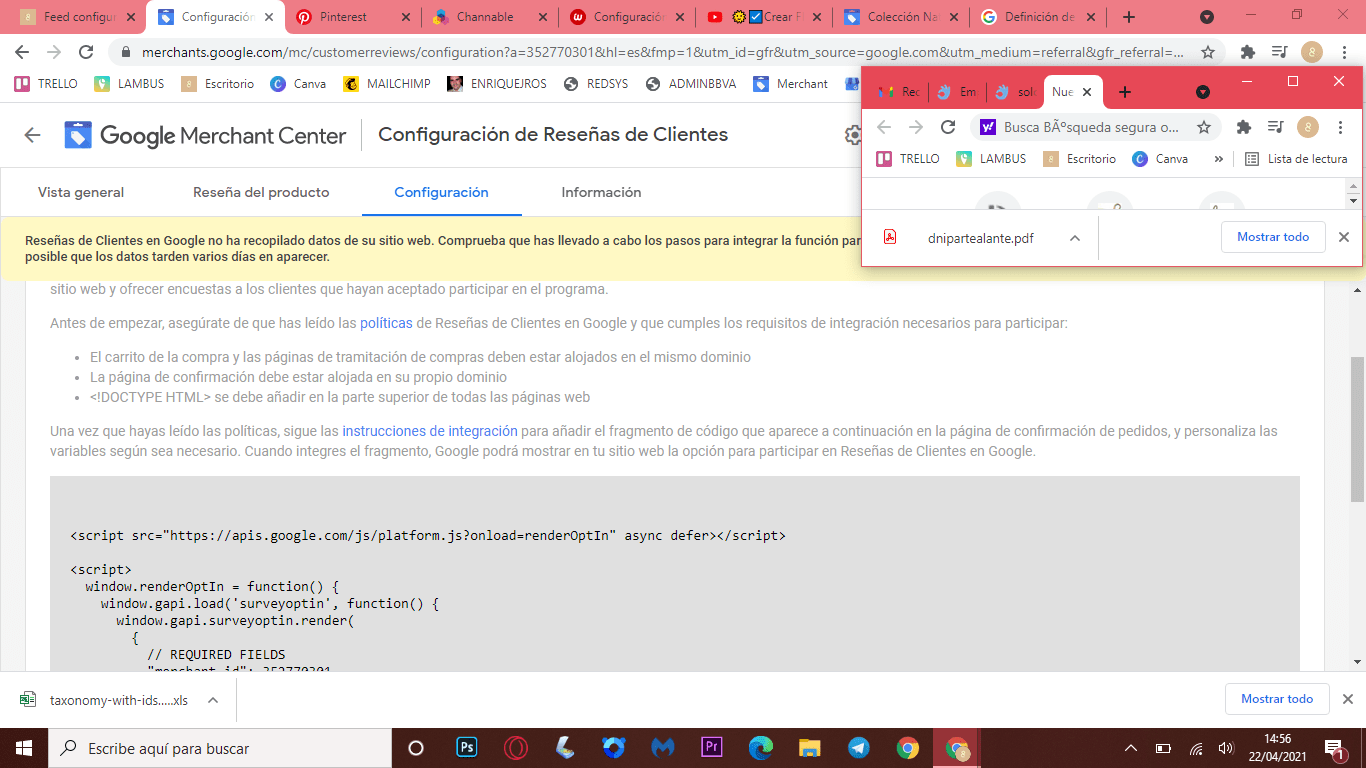This screenshot has width=1366, height=768.
Task: Go back using the Merchant Center arrow
Action: point(32,135)
